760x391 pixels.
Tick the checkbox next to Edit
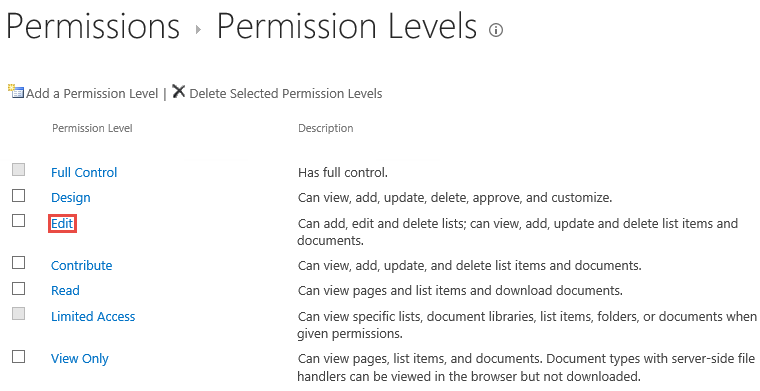(x=18, y=220)
